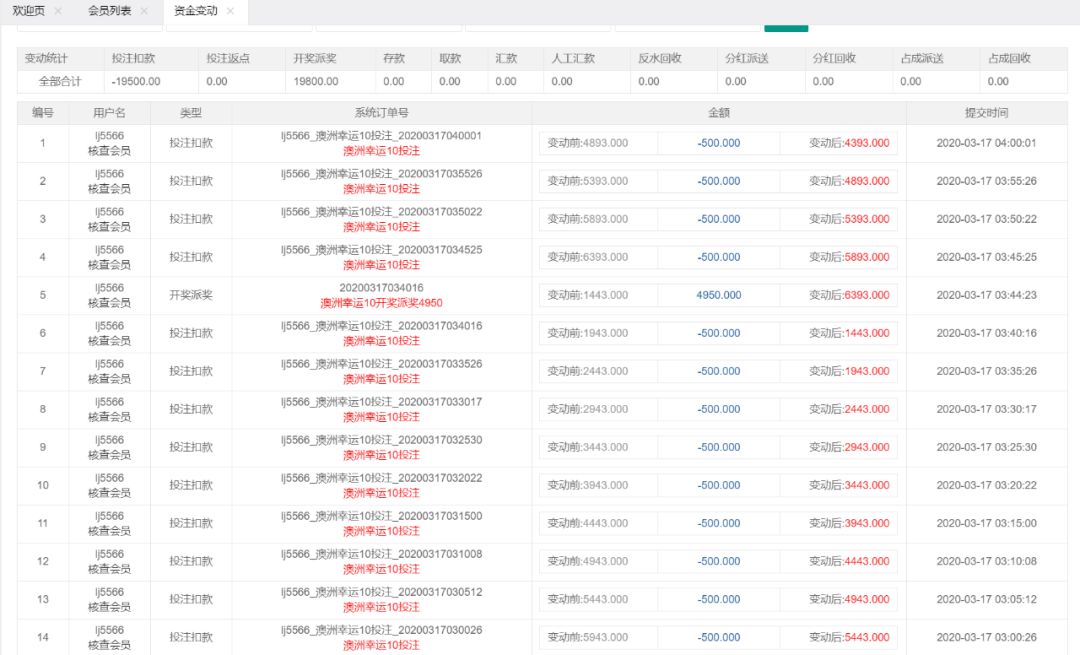Image resolution: width=1080 pixels, height=655 pixels.
Task: Click order lj5566_澳洲幸运10投注_20200317031500
Action: tap(382, 516)
